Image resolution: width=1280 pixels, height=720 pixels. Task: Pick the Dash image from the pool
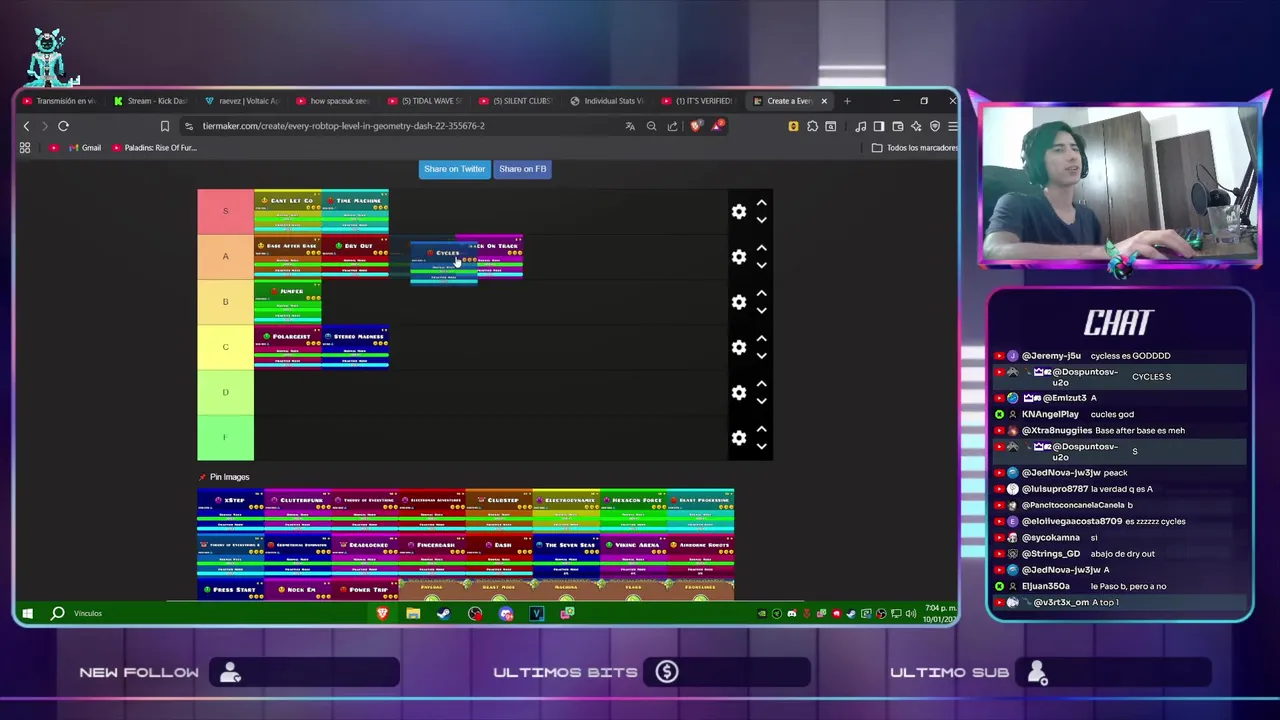click(499, 555)
